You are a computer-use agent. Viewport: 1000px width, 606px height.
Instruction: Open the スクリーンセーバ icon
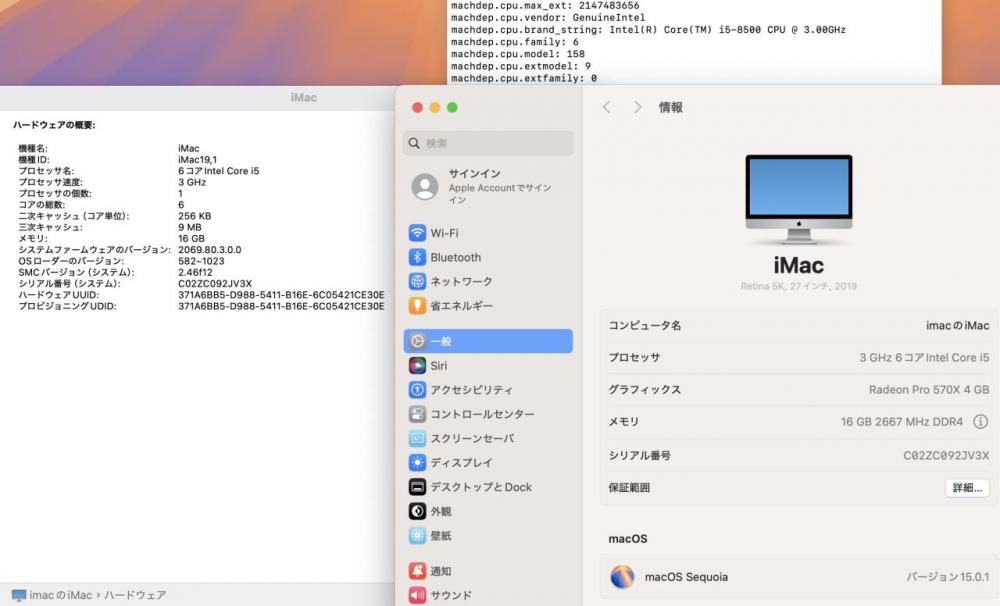[417, 438]
